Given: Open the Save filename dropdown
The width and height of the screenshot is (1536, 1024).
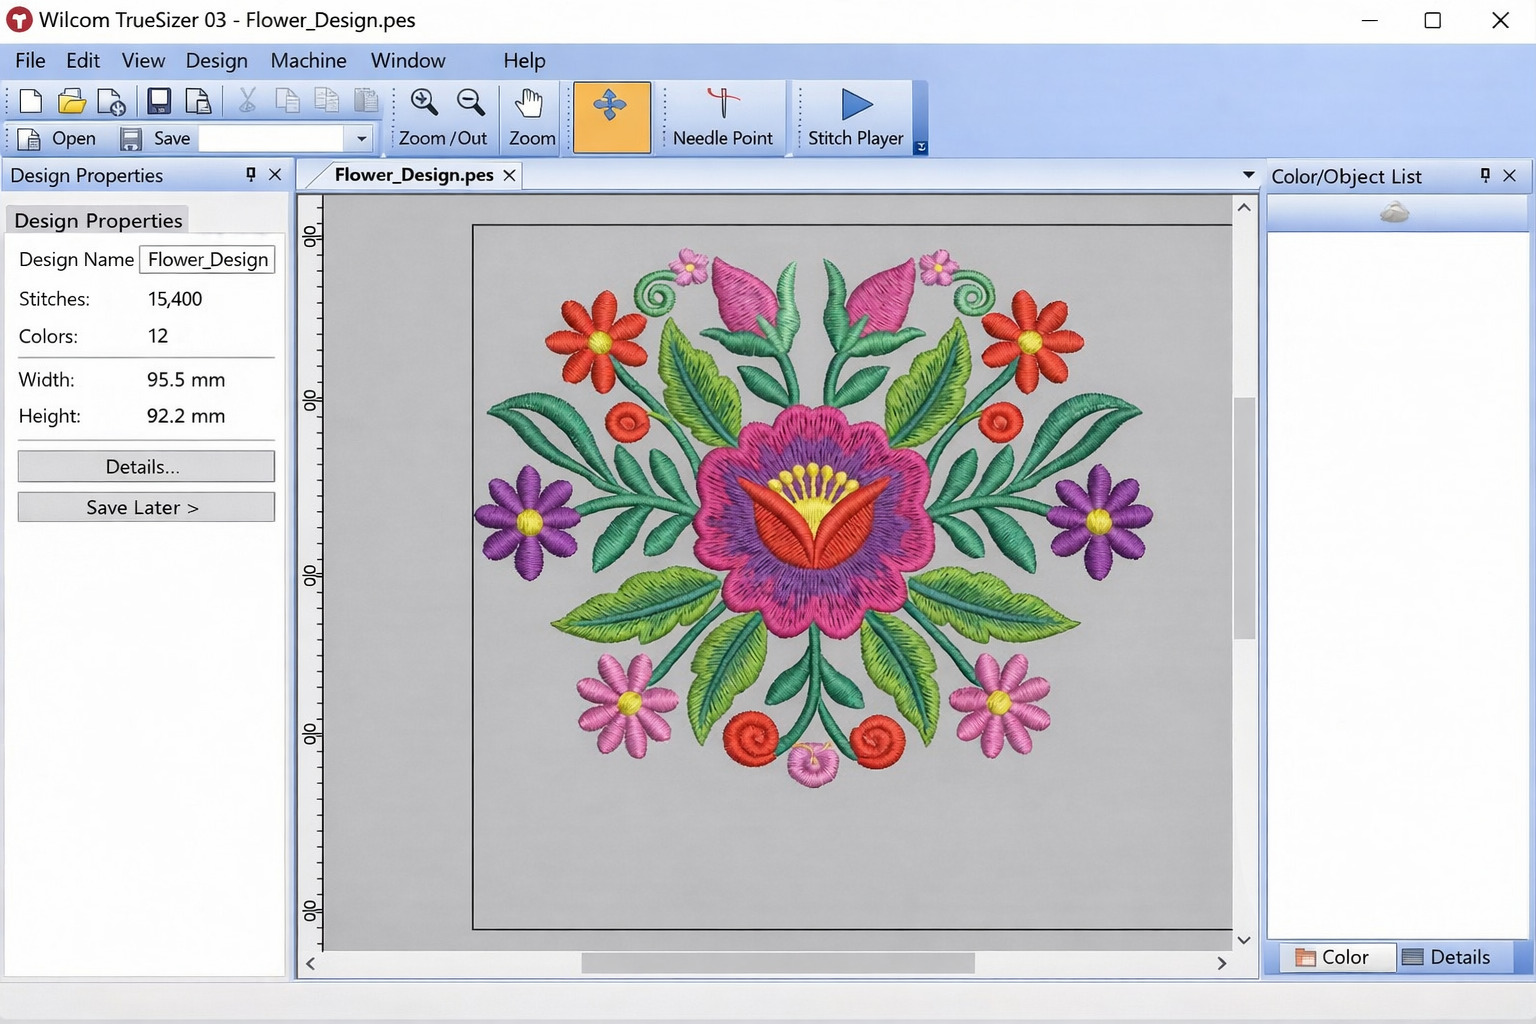Looking at the screenshot, I should [360, 139].
